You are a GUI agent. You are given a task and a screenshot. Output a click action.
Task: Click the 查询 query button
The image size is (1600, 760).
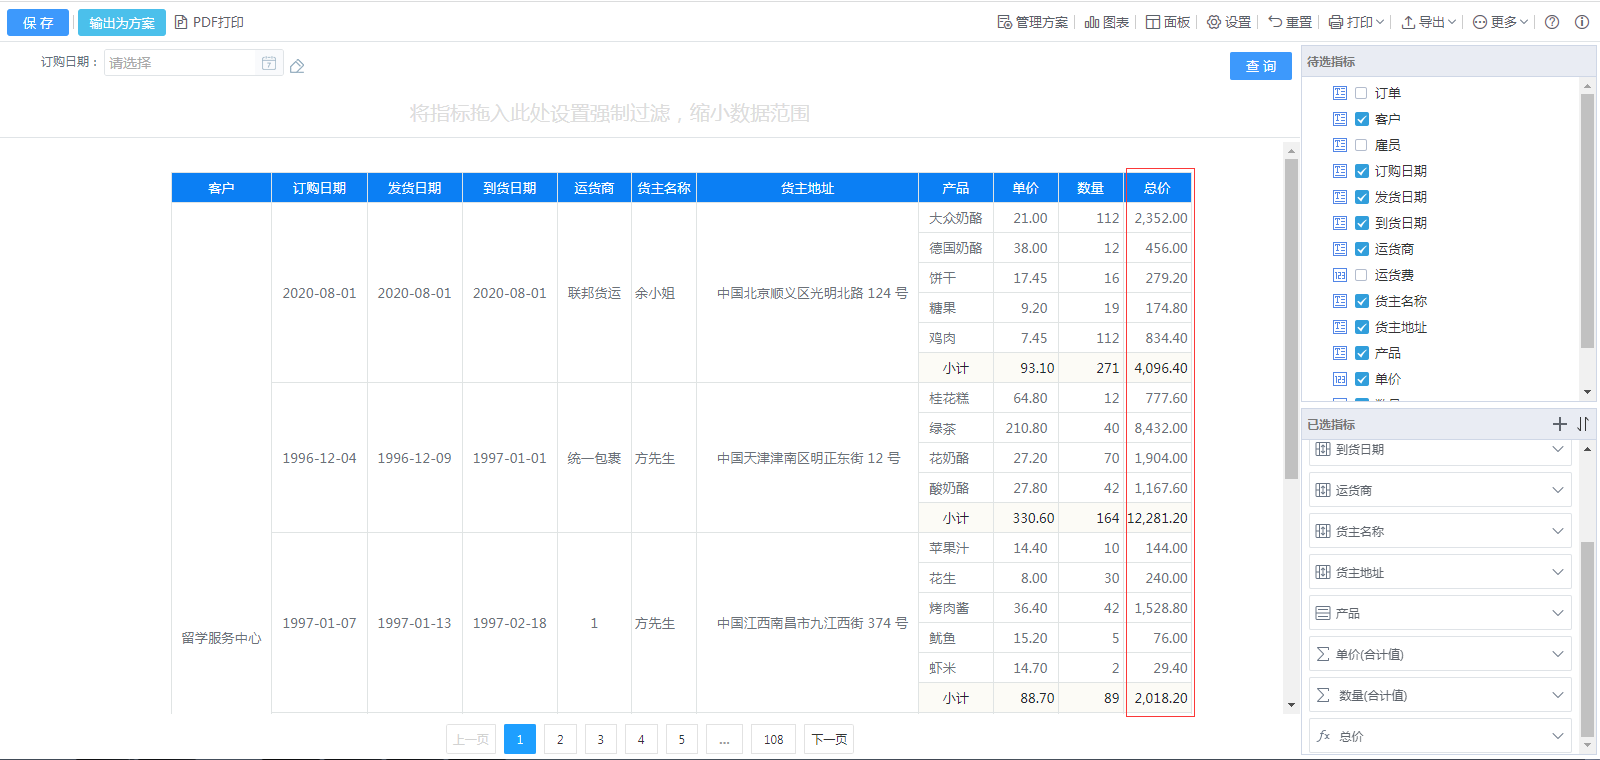tap(1260, 66)
